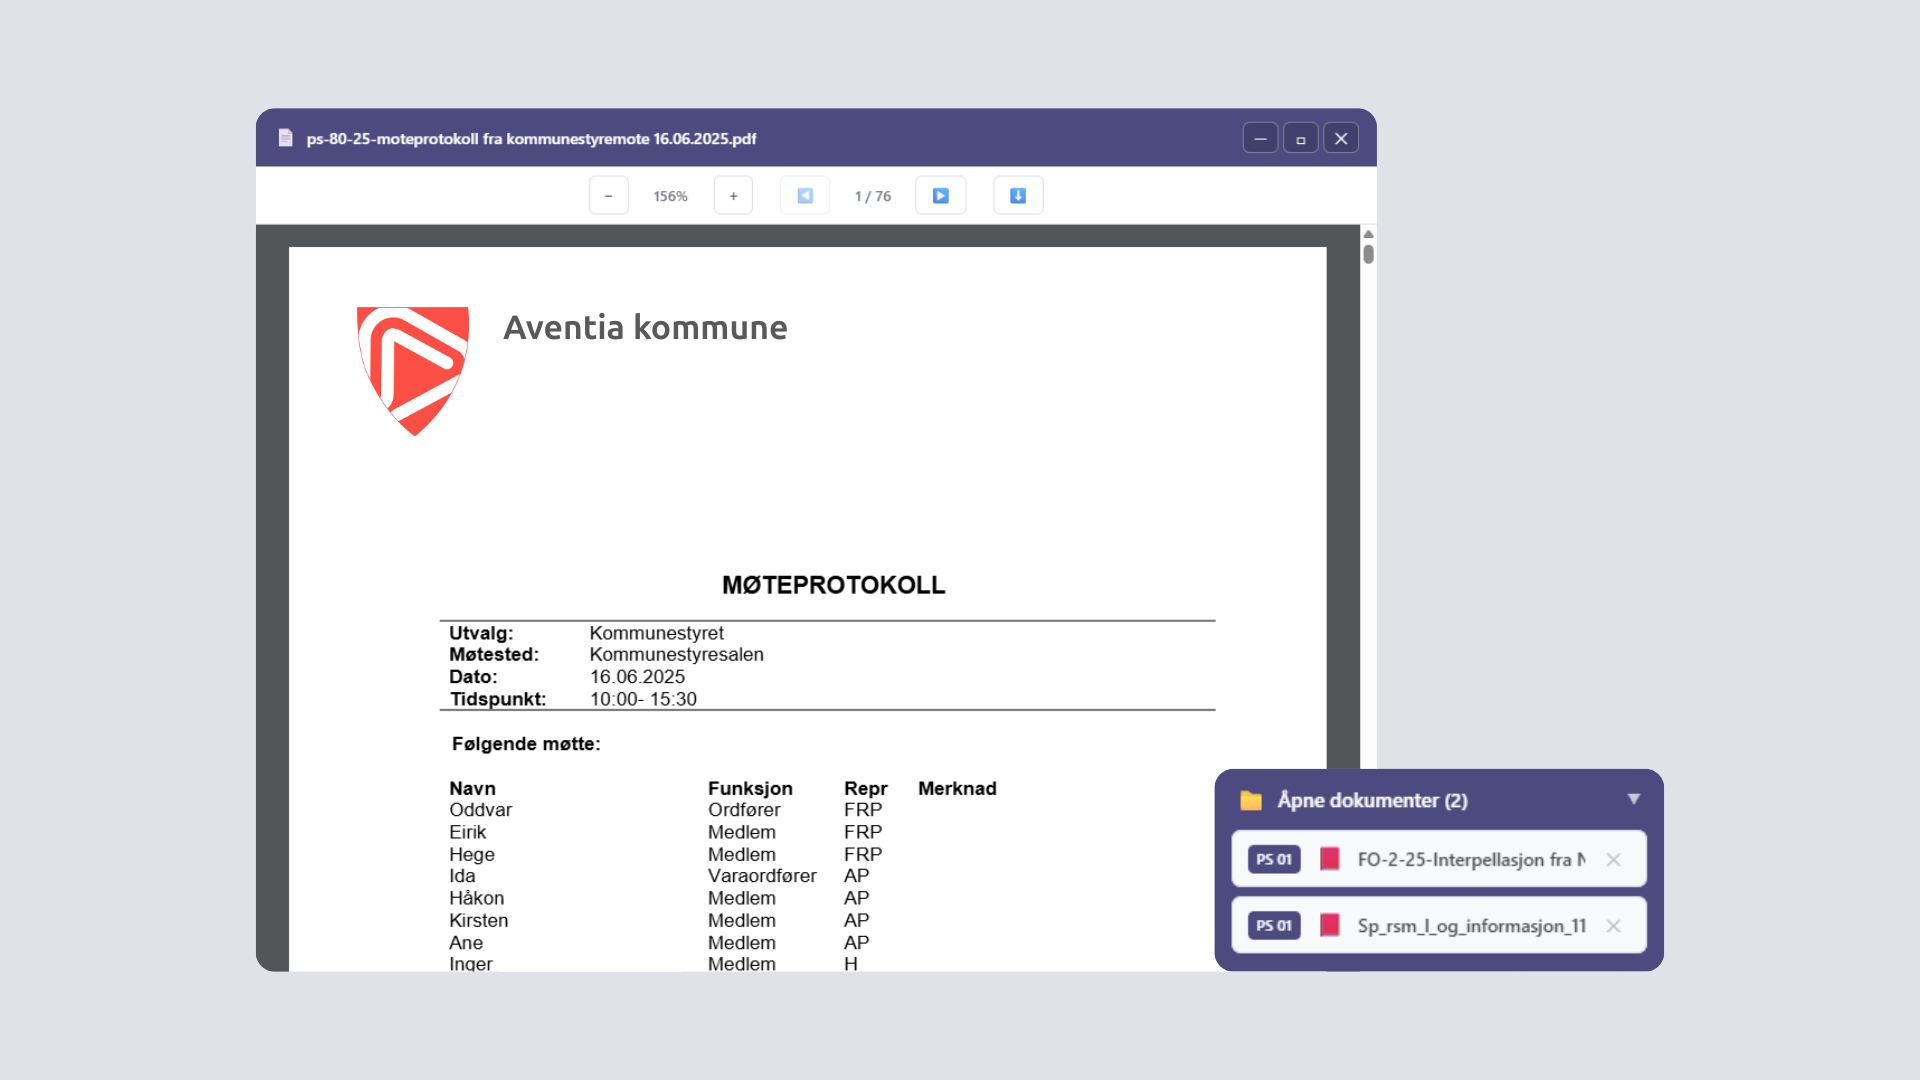Image resolution: width=1920 pixels, height=1080 pixels.
Task: Close the Sp_rsm_l_og_informasjon_11 document
Action: coord(1613,926)
